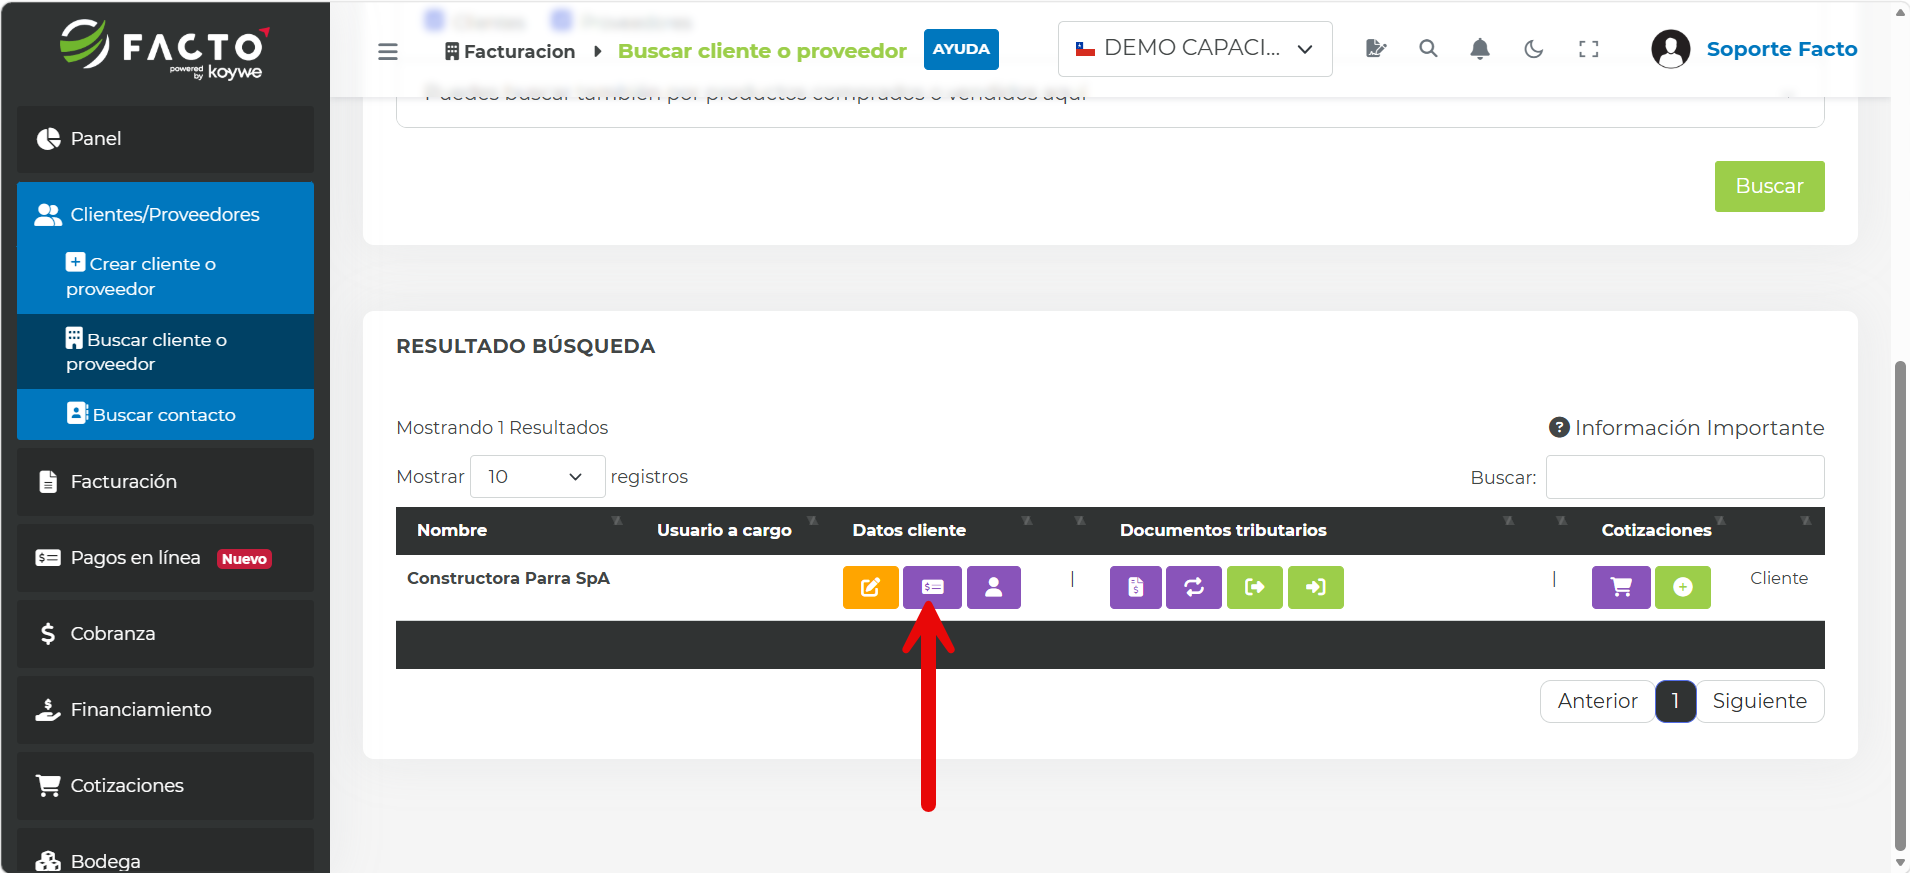Expand the Financiamiento sidebar menu
The width and height of the screenshot is (1910, 873).
coord(165,709)
